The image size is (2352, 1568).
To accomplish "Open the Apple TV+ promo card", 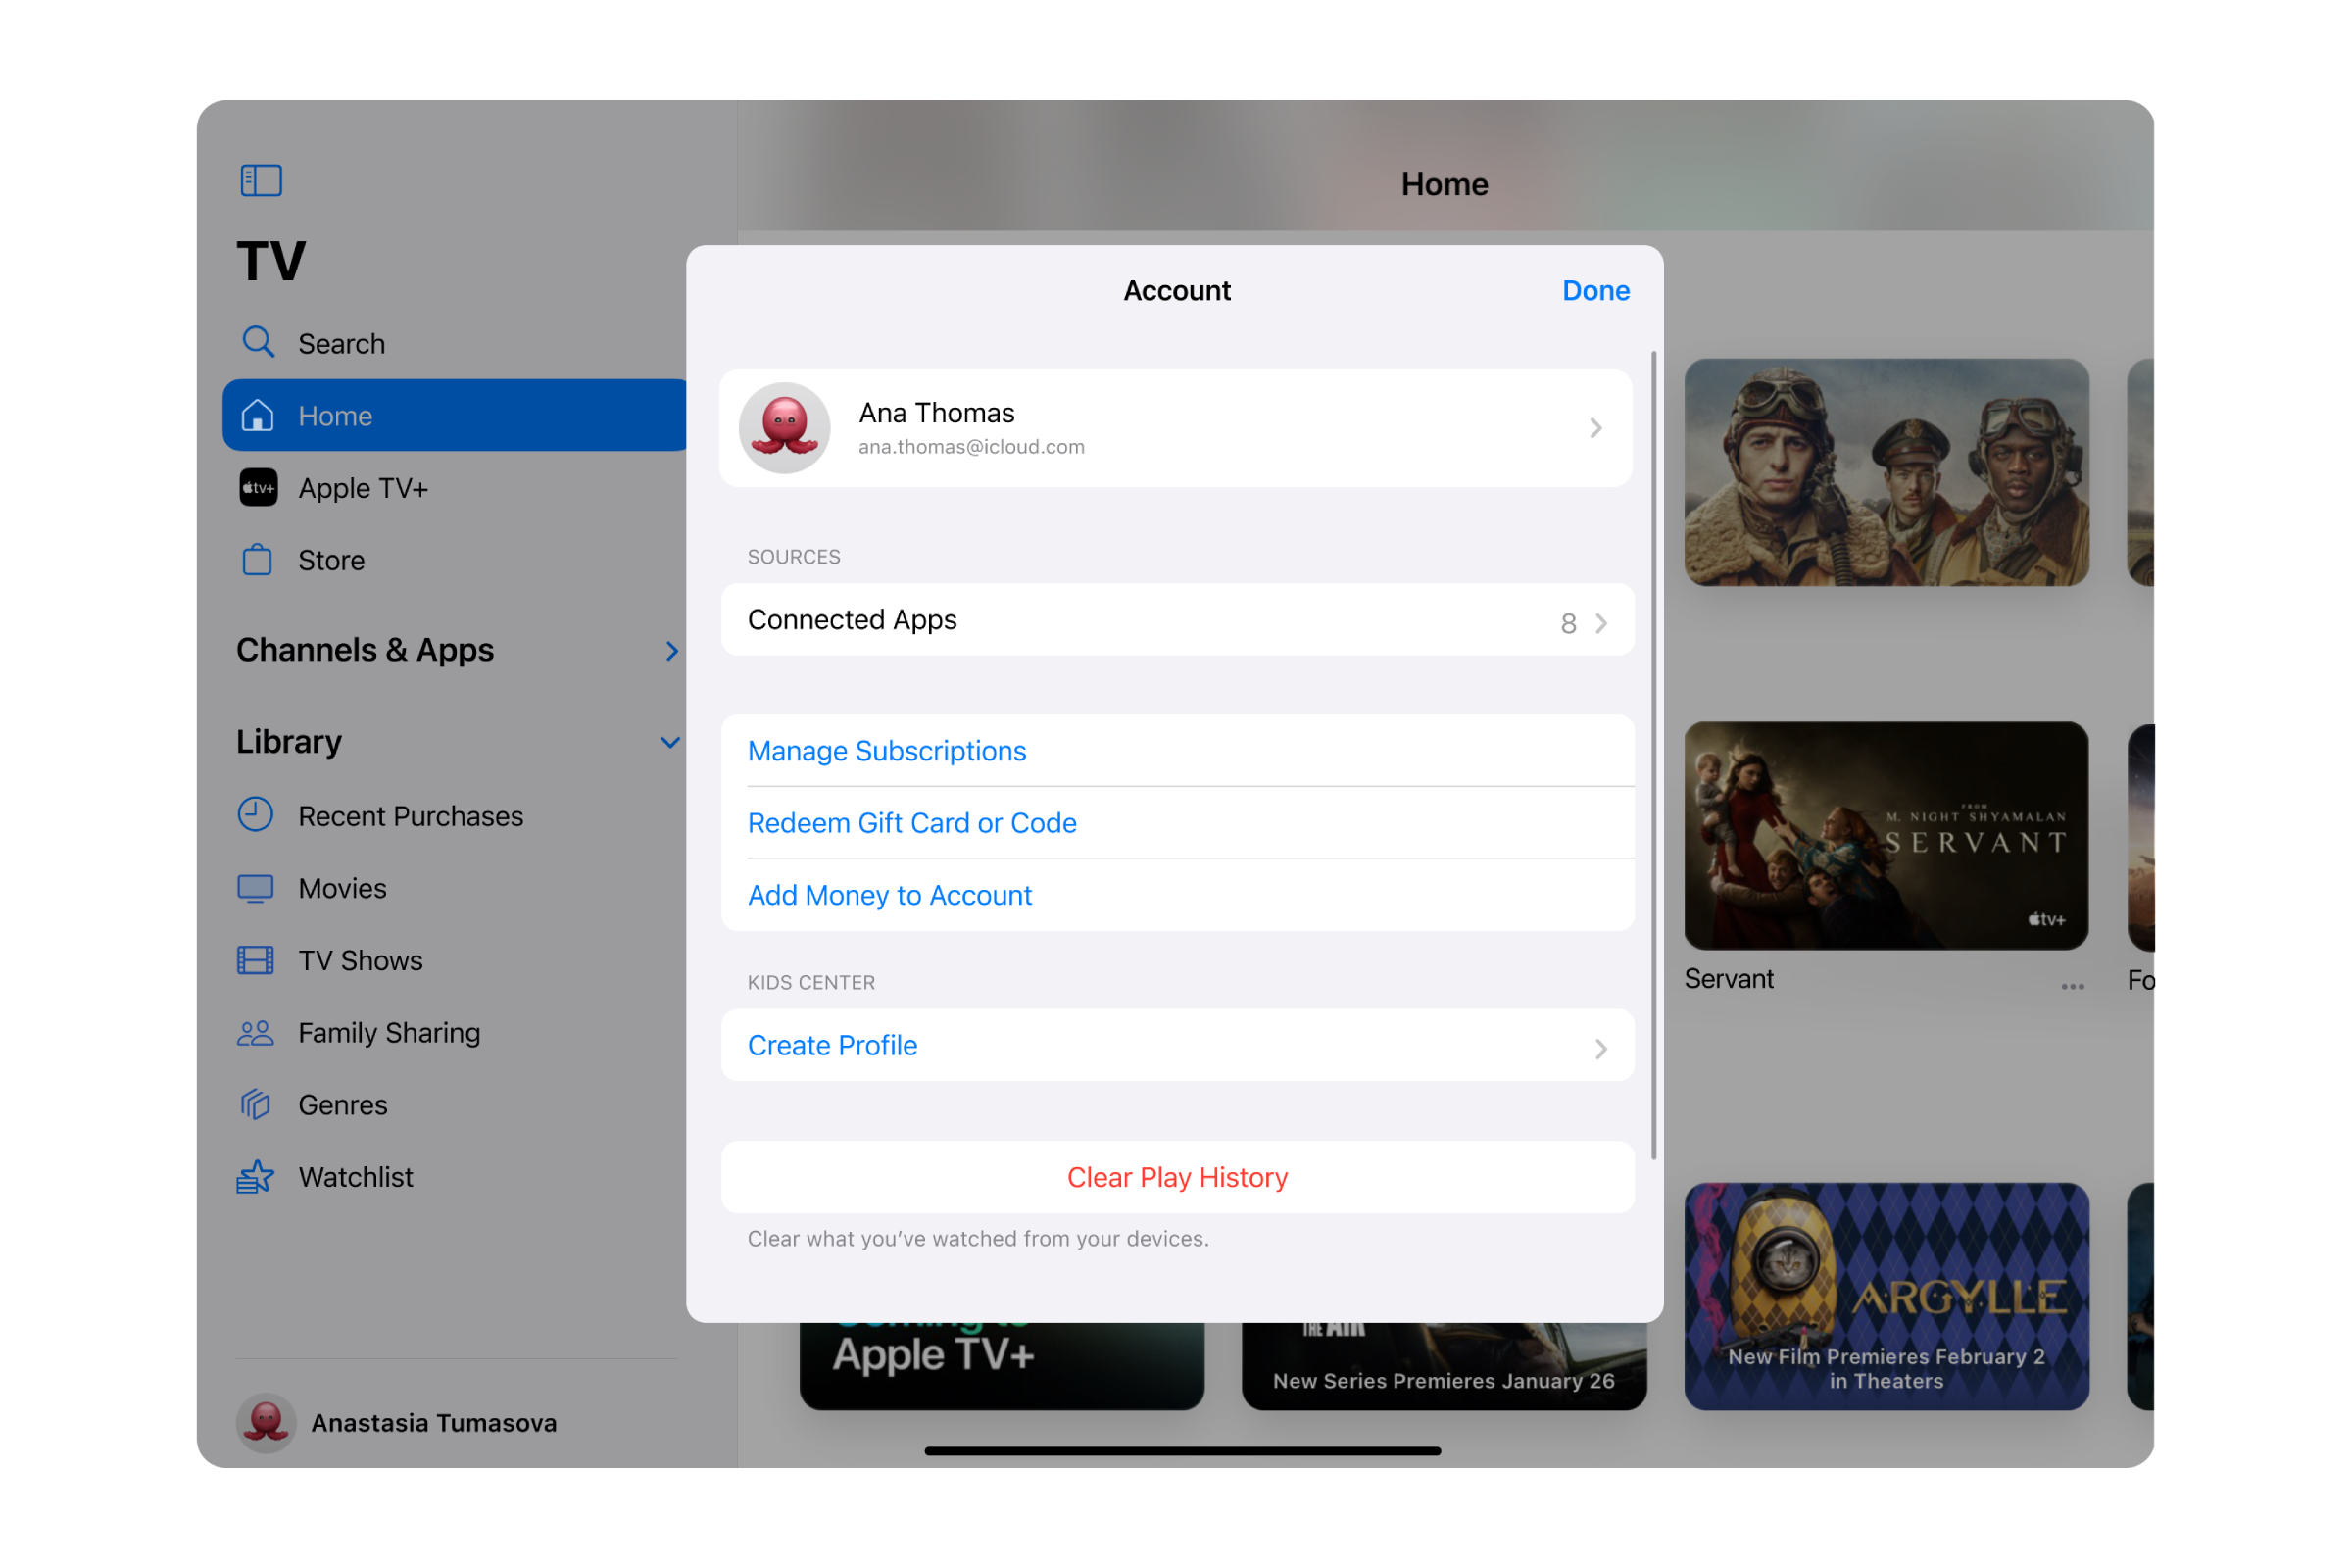I will tap(1002, 1366).
